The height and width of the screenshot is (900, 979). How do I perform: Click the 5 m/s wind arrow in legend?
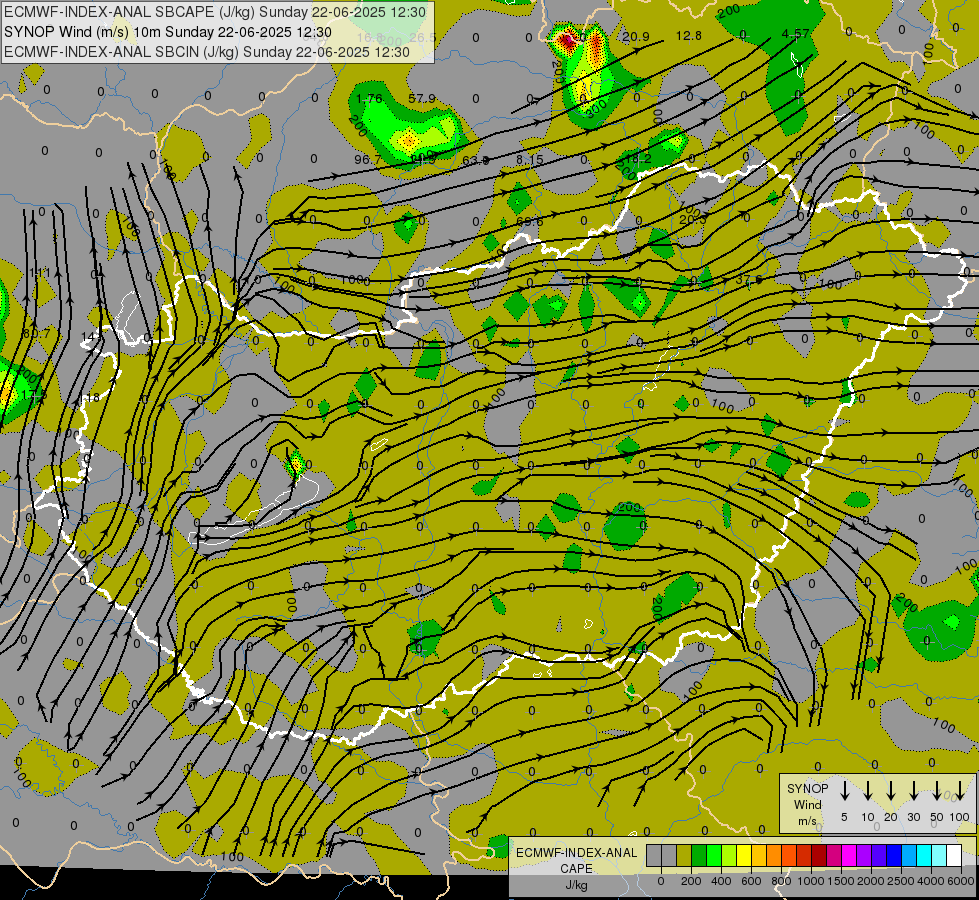coord(844,790)
